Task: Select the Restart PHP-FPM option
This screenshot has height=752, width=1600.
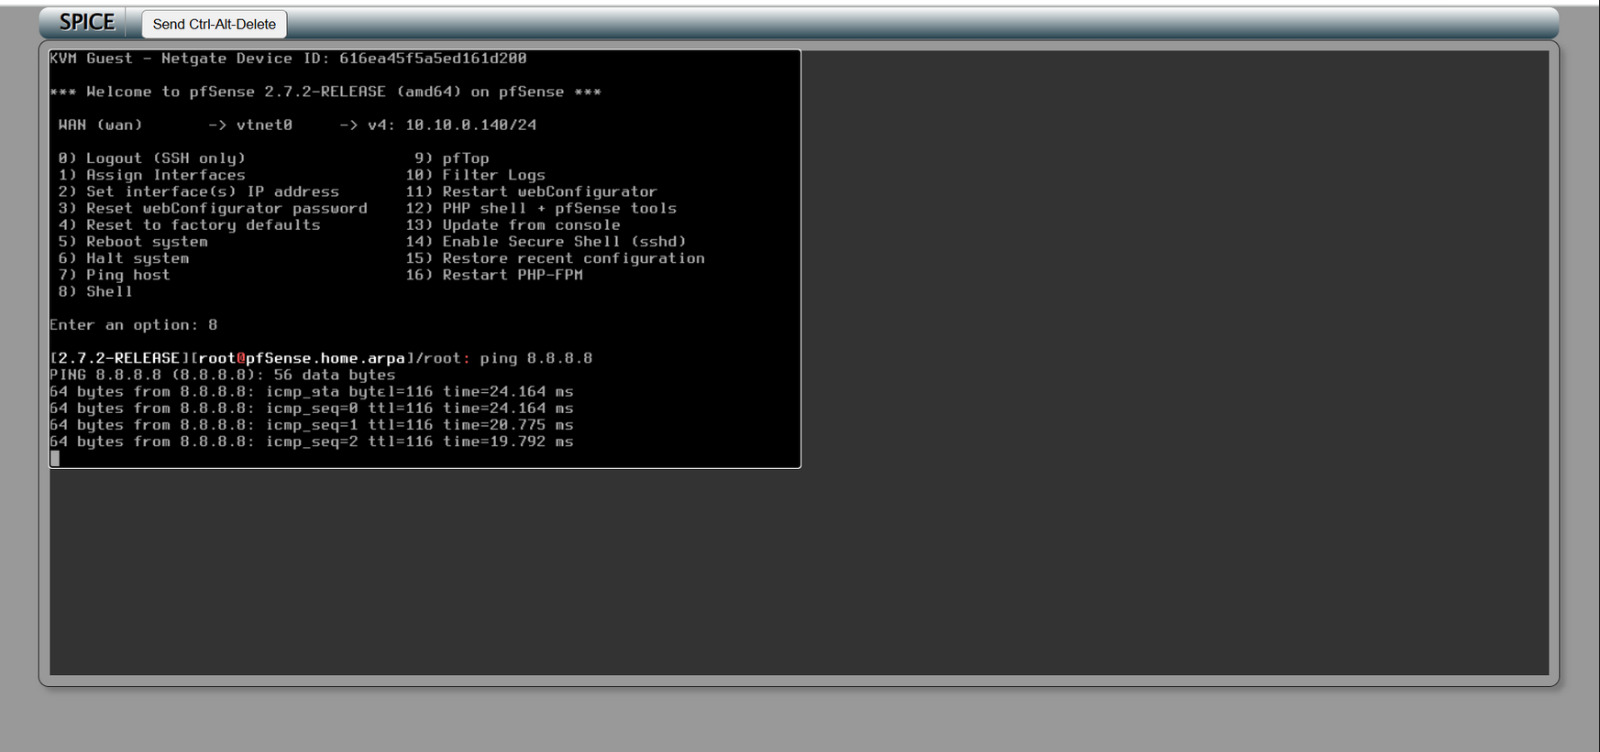Action: point(512,275)
